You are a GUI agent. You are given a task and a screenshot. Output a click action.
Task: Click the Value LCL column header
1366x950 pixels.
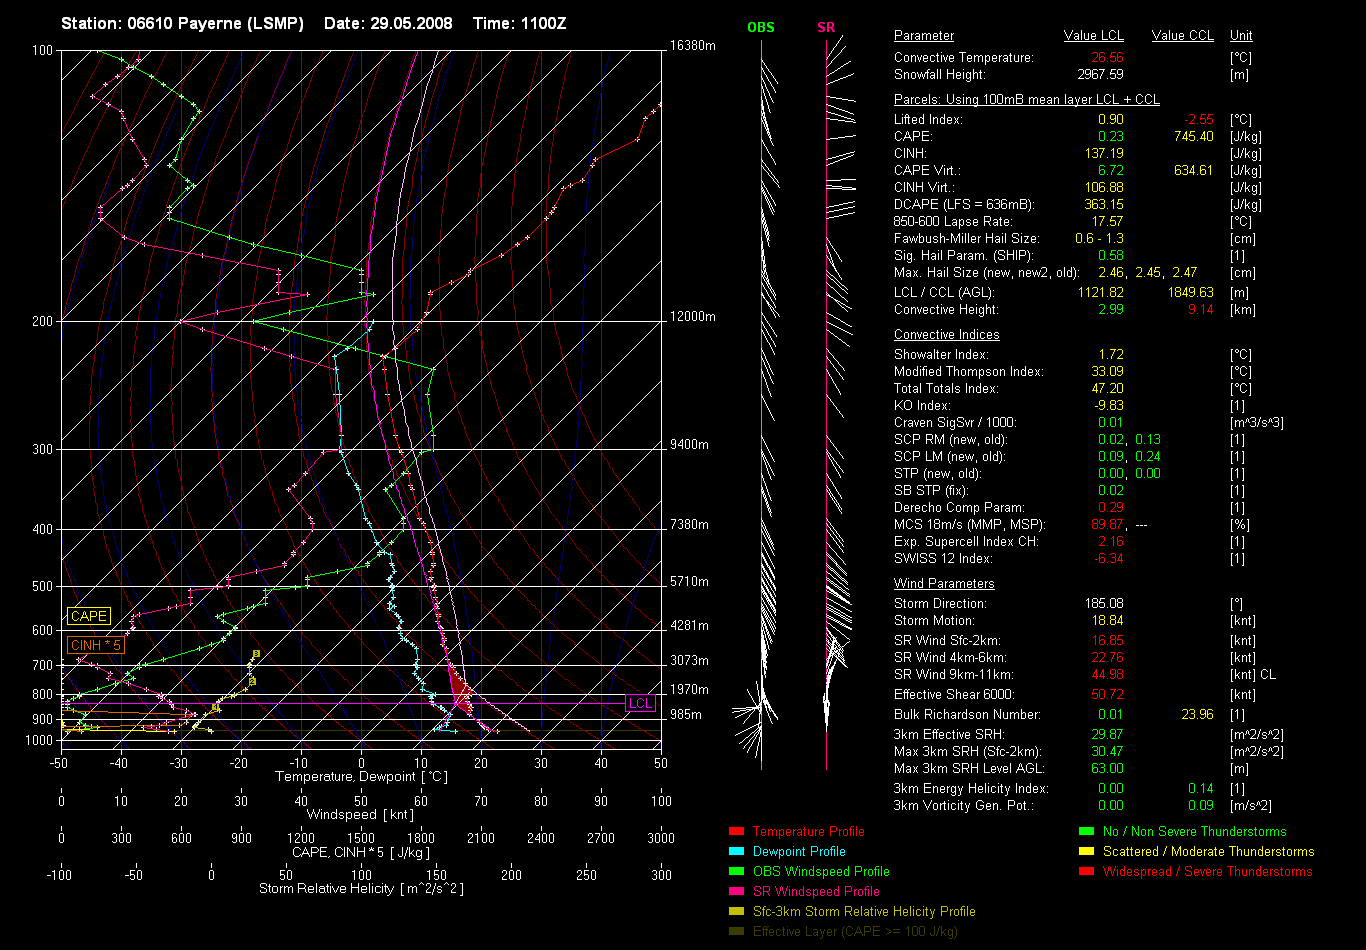click(x=1094, y=36)
